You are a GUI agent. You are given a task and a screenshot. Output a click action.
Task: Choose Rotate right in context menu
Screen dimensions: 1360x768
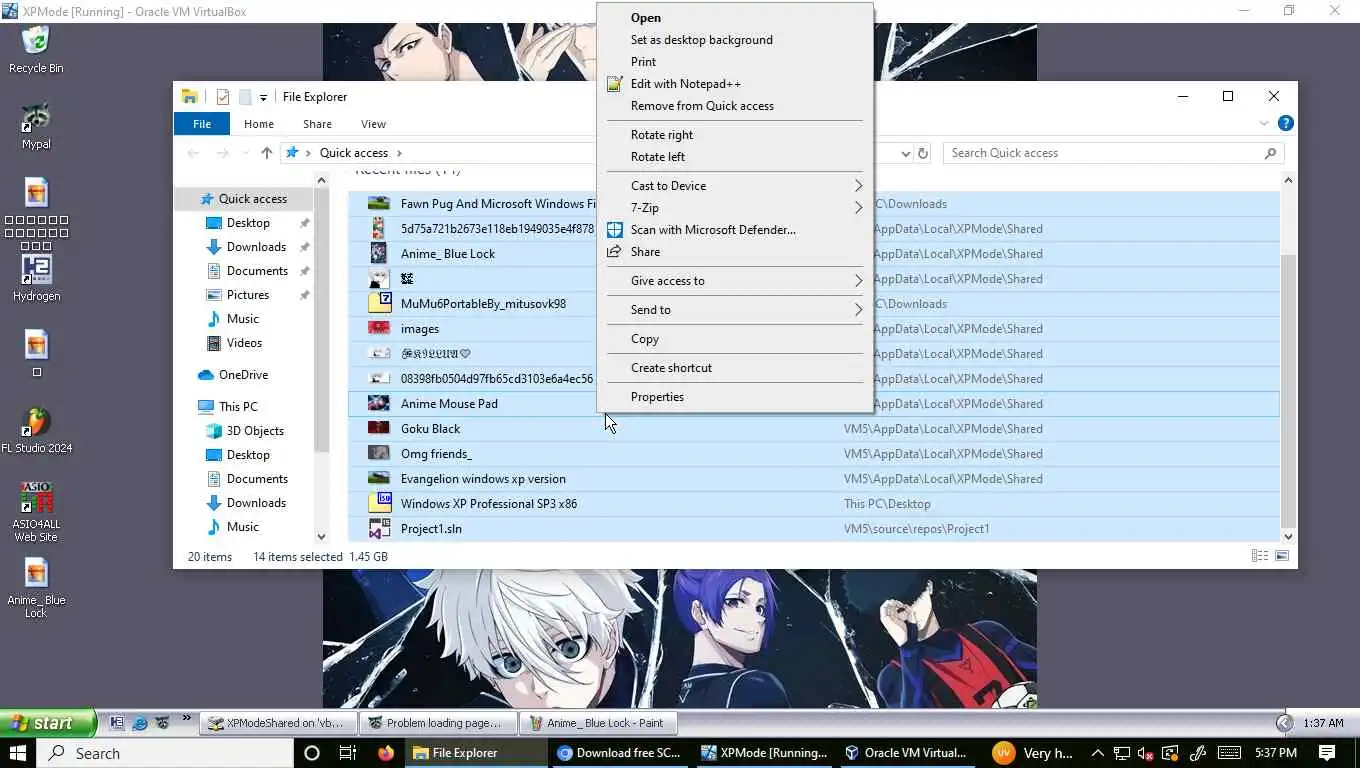[734, 135]
